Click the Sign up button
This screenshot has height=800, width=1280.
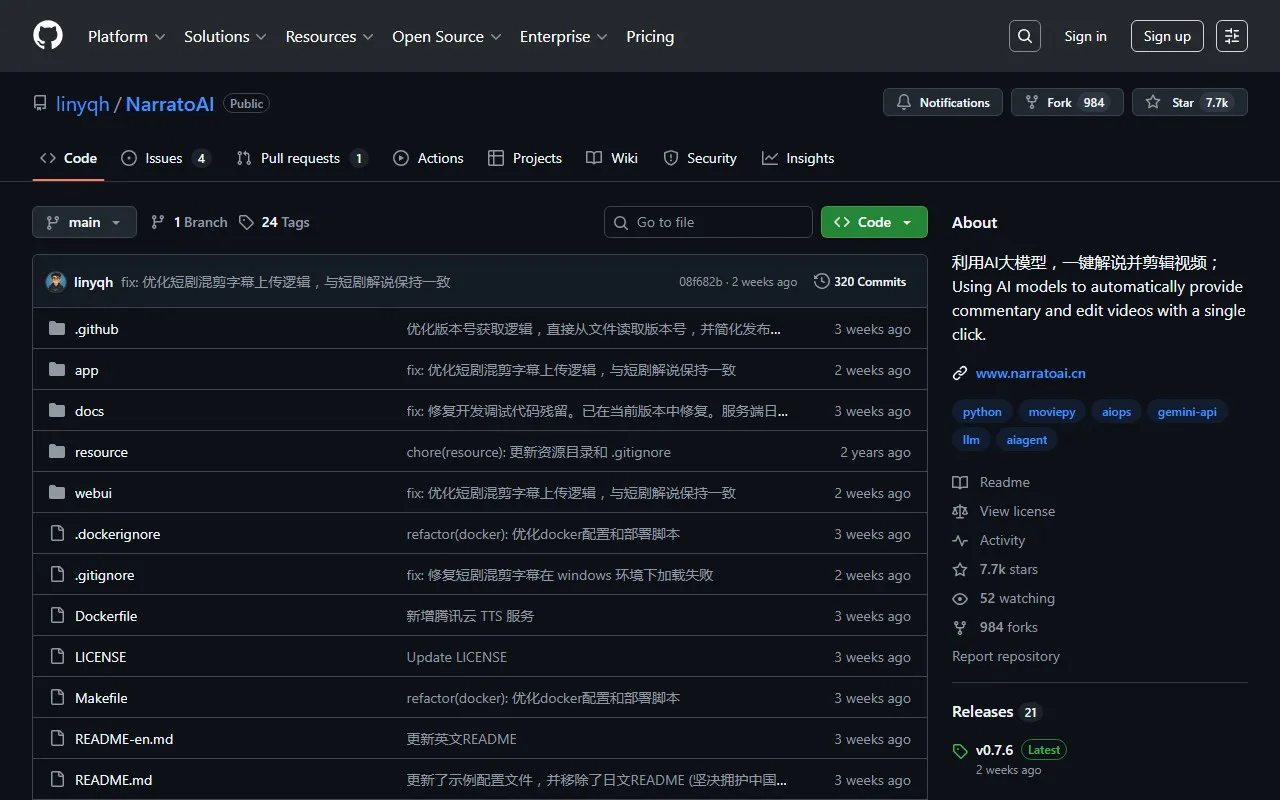tap(1167, 36)
